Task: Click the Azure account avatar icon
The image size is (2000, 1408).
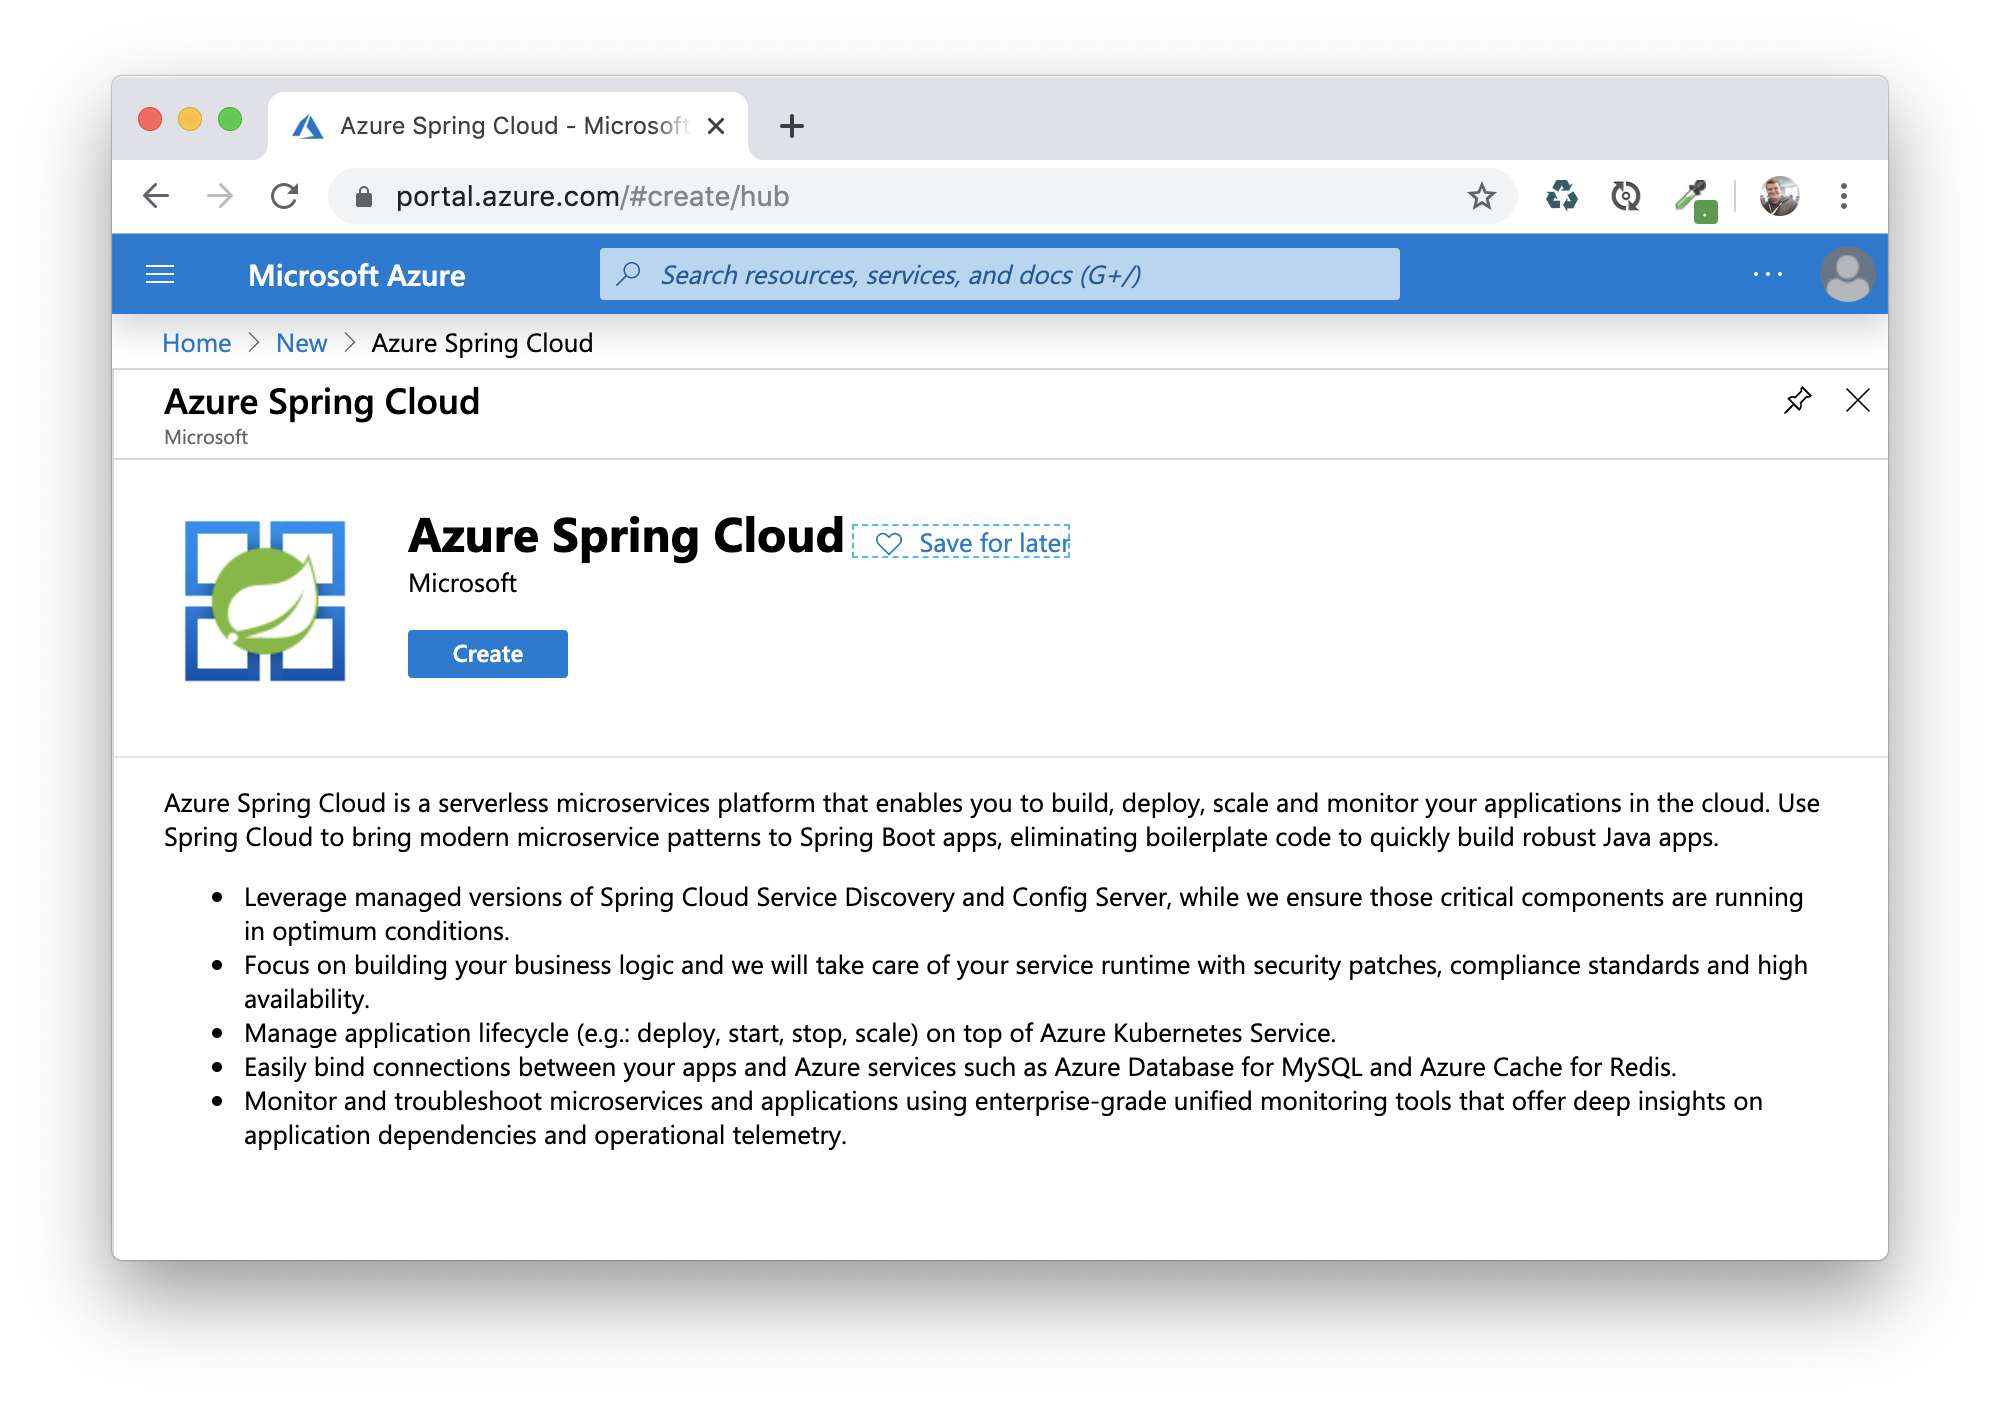Action: coord(1846,275)
